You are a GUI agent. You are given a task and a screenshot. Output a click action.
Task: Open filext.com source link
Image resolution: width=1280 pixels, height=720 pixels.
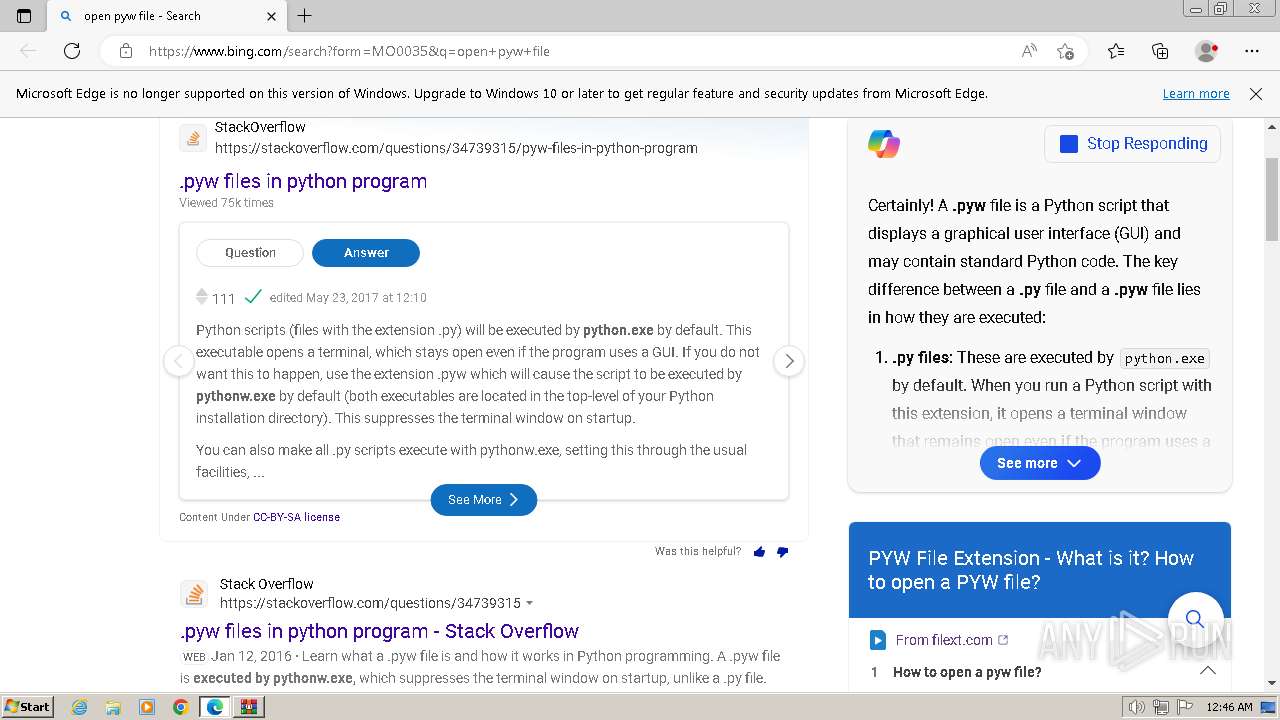point(952,640)
